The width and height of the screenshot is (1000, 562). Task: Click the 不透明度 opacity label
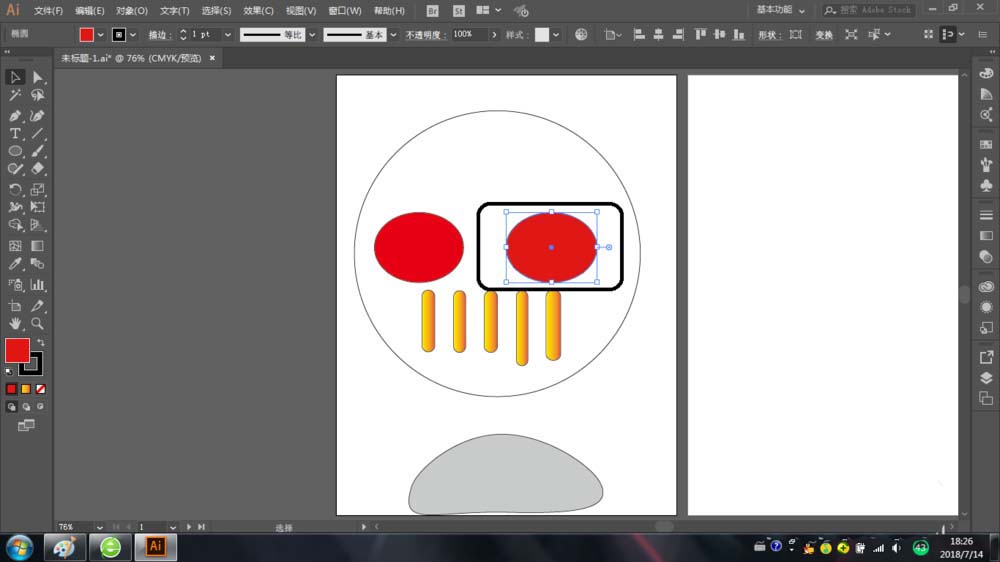pyautogui.click(x=425, y=34)
